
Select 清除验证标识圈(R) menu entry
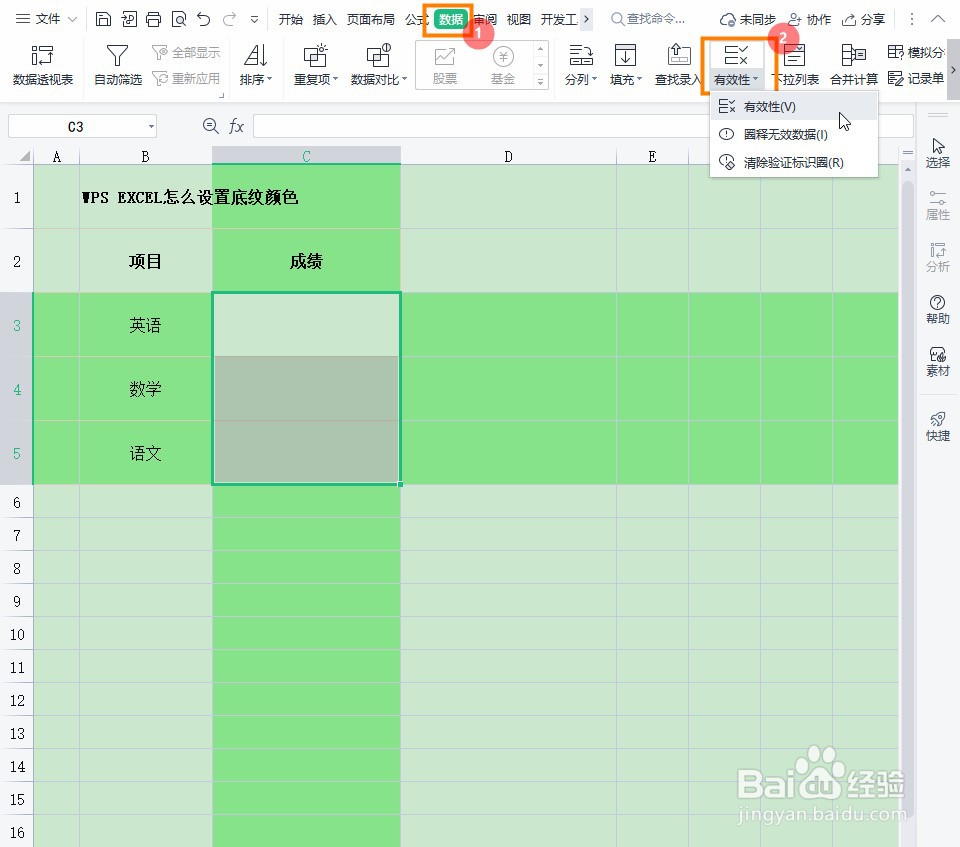793,162
